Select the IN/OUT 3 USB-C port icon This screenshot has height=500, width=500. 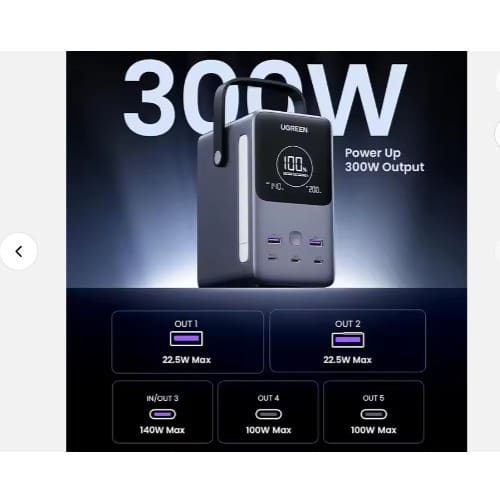[x=162, y=414]
